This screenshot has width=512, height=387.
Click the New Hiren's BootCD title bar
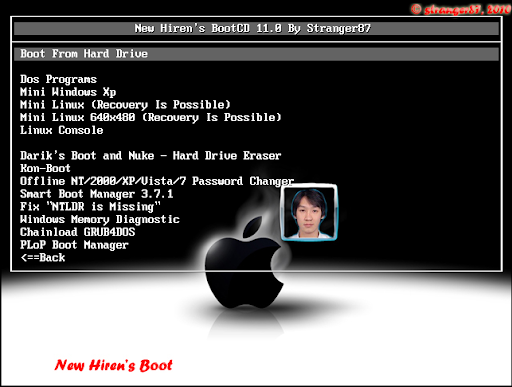point(256,28)
